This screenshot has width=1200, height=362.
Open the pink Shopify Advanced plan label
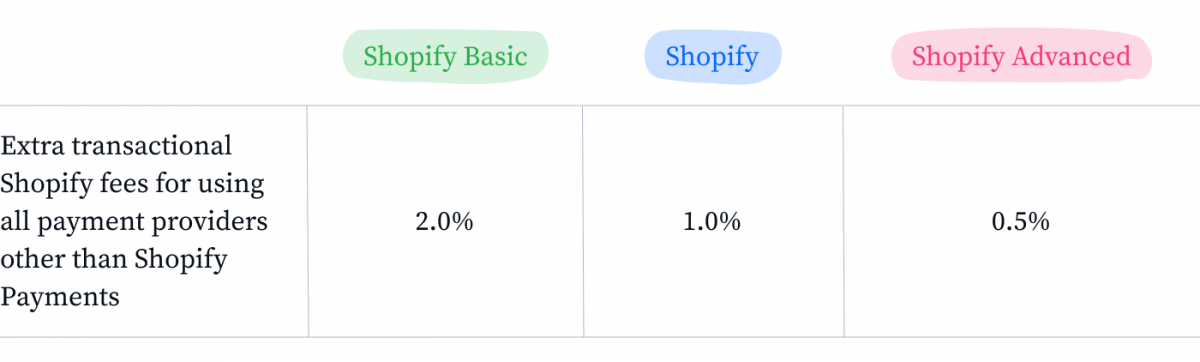pos(1021,56)
